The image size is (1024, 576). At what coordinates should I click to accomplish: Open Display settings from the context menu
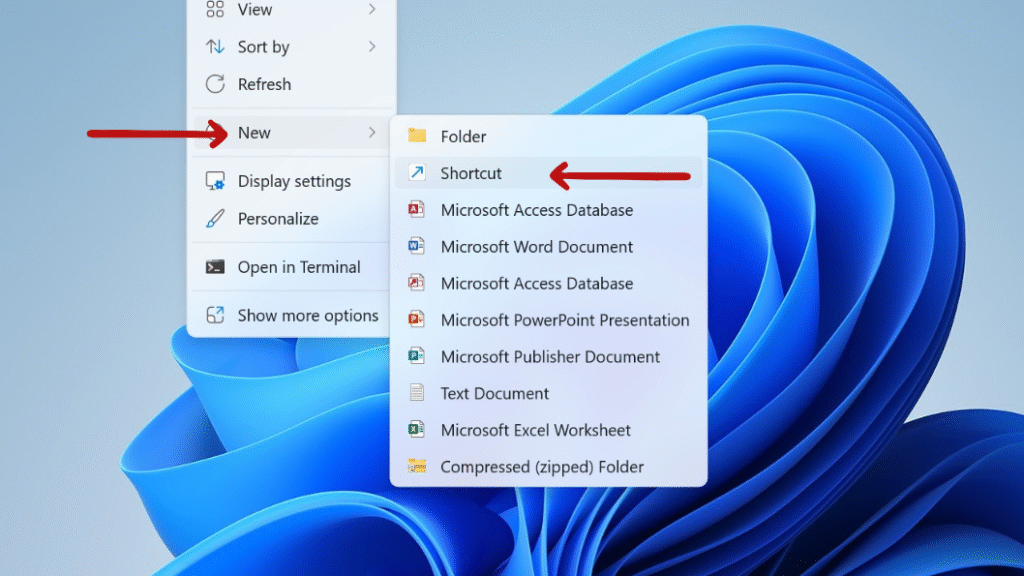[x=291, y=181]
